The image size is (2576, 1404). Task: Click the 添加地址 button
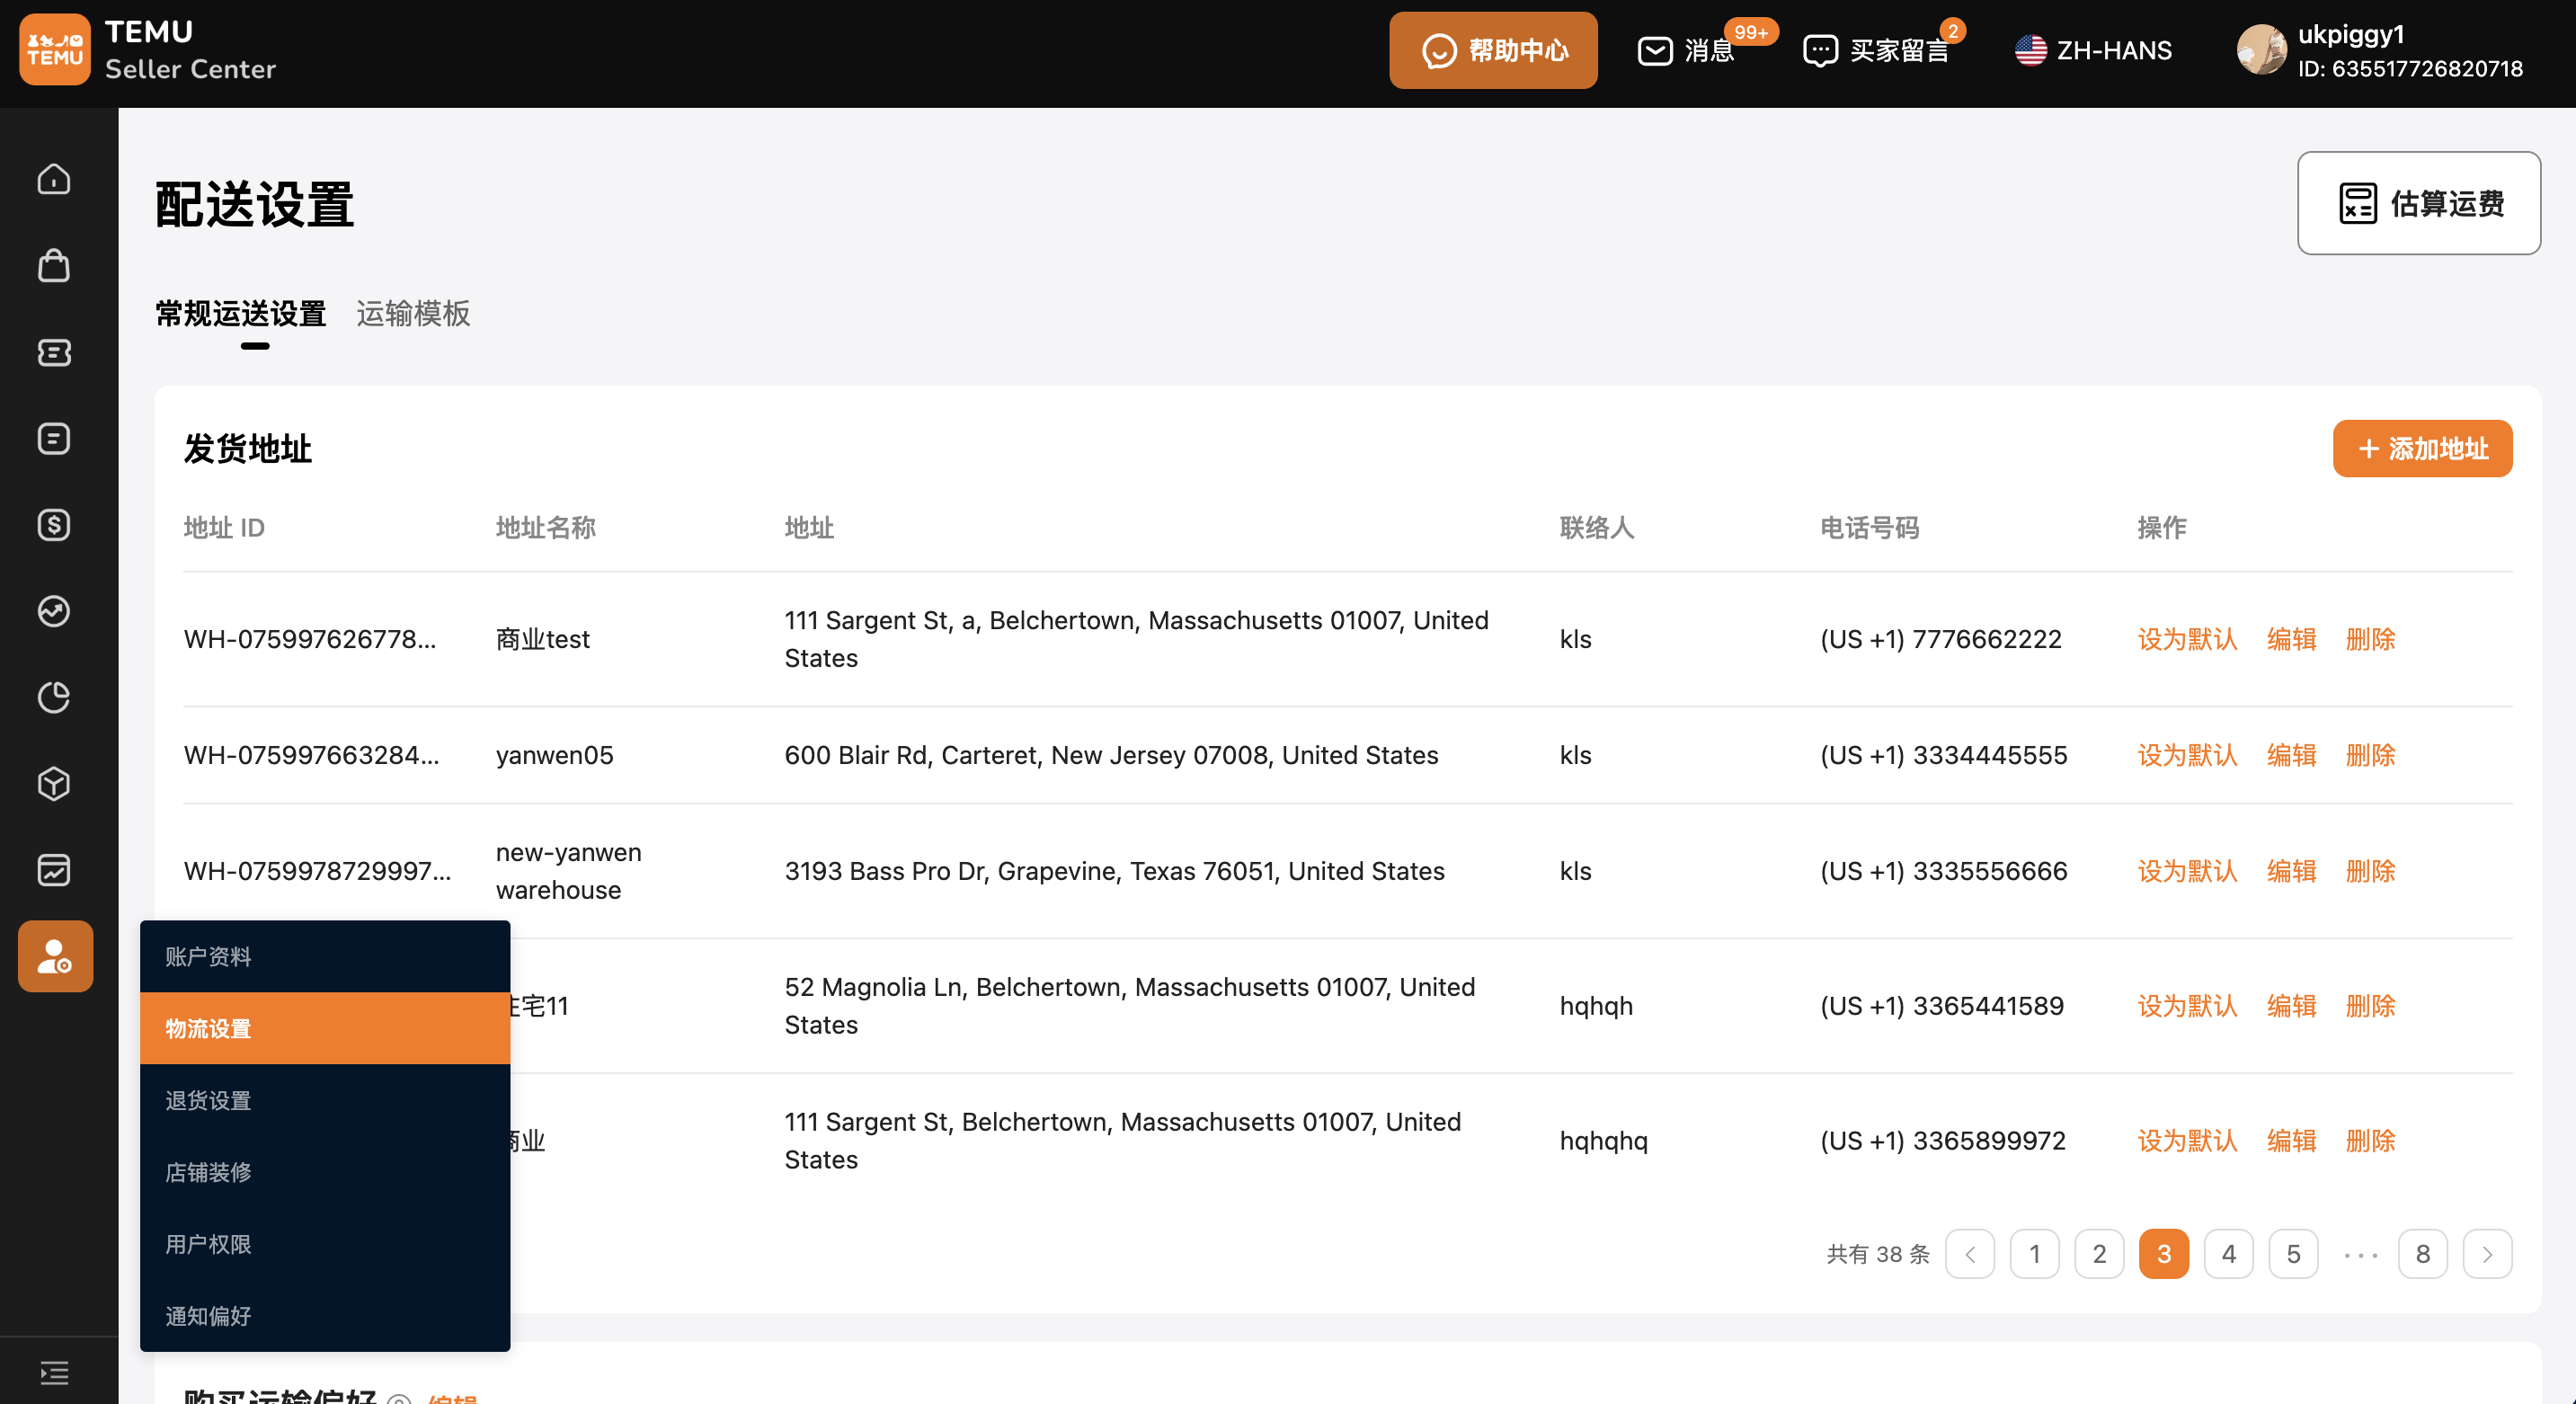click(2422, 449)
